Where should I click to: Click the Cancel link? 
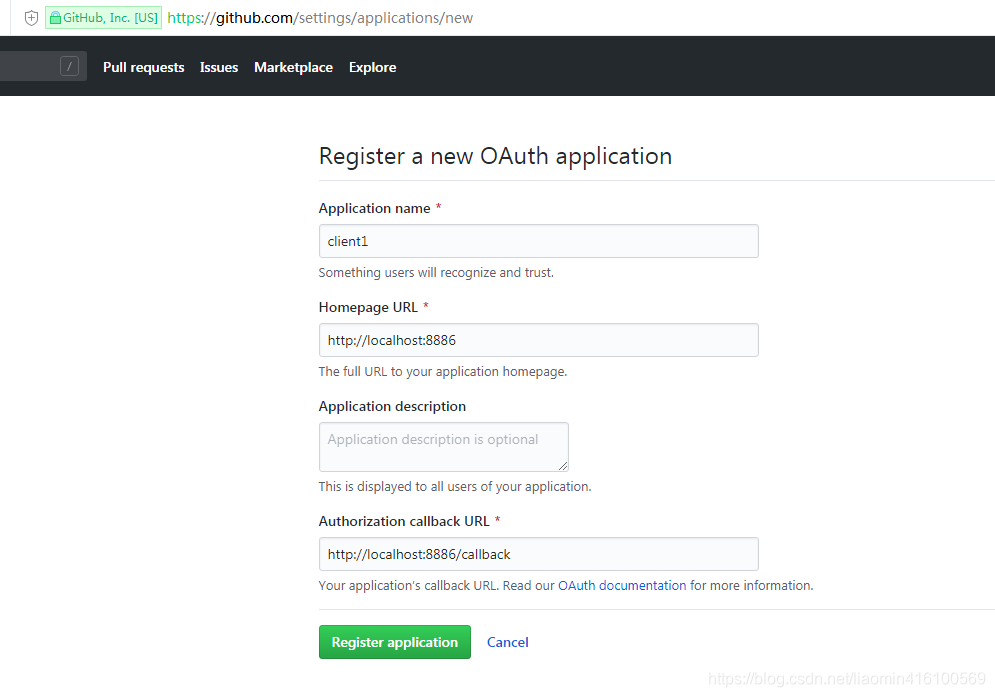(x=508, y=642)
